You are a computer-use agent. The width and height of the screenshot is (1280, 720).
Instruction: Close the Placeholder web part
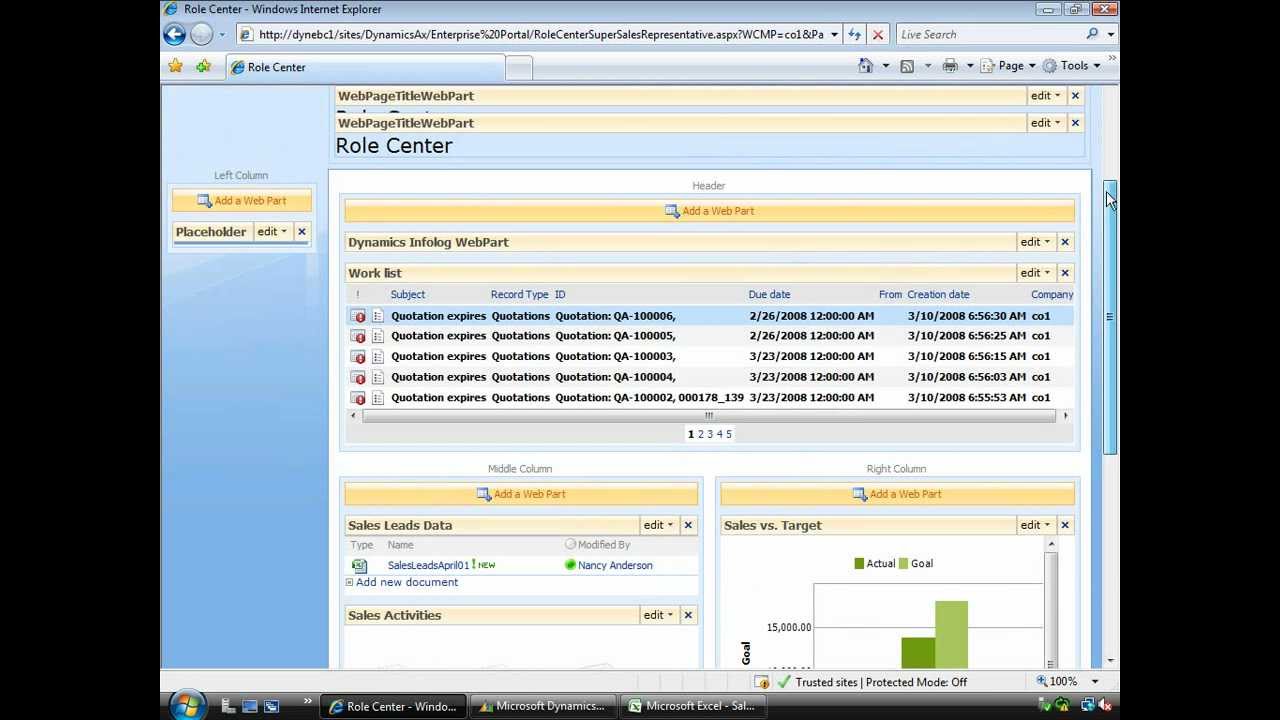pyautogui.click(x=302, y=232)
